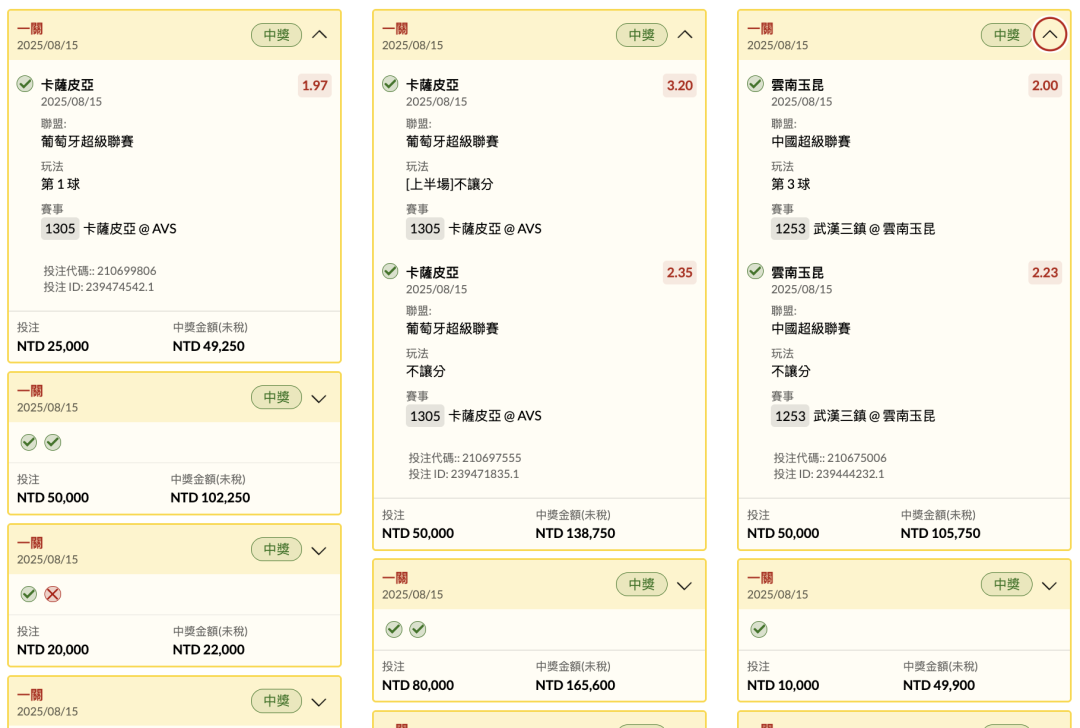Click play type text 第 1 球

point(61,184)
